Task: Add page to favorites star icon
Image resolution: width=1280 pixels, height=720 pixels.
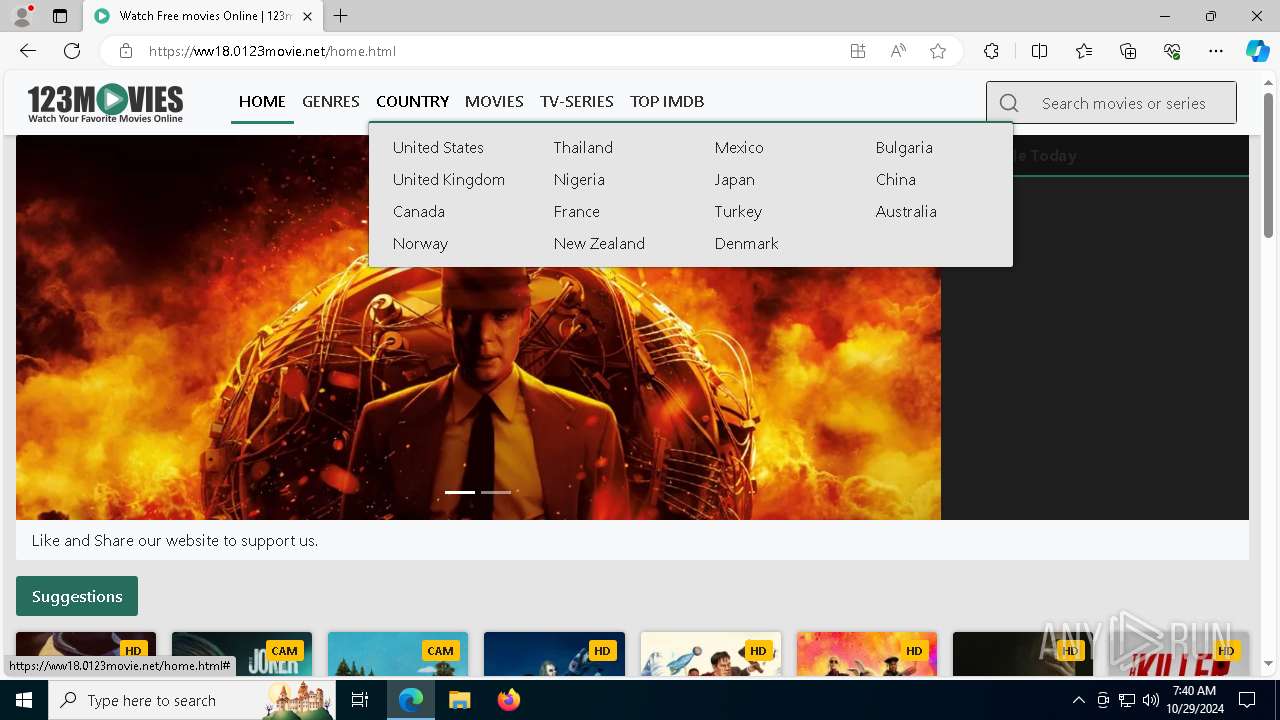Action: click(938, 51)
